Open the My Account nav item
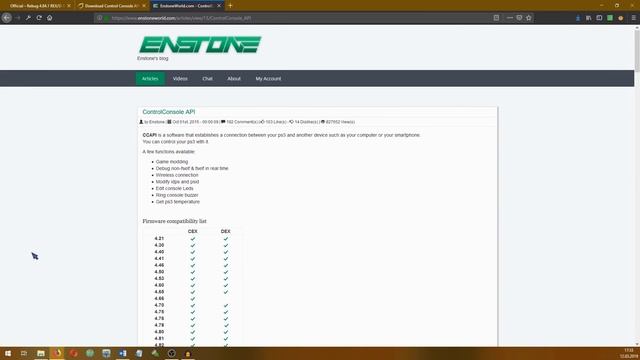The width and height of the screenshot is (640, 360). point(268,78)
